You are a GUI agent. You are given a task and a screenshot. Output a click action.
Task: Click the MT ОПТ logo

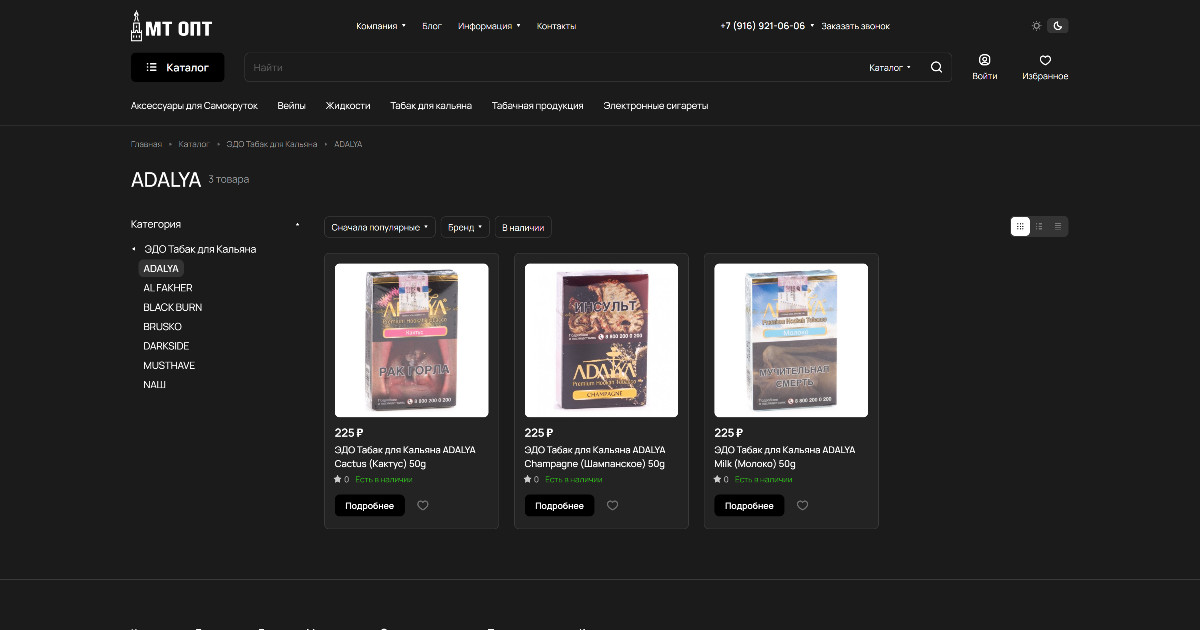(x=171, y=26)
